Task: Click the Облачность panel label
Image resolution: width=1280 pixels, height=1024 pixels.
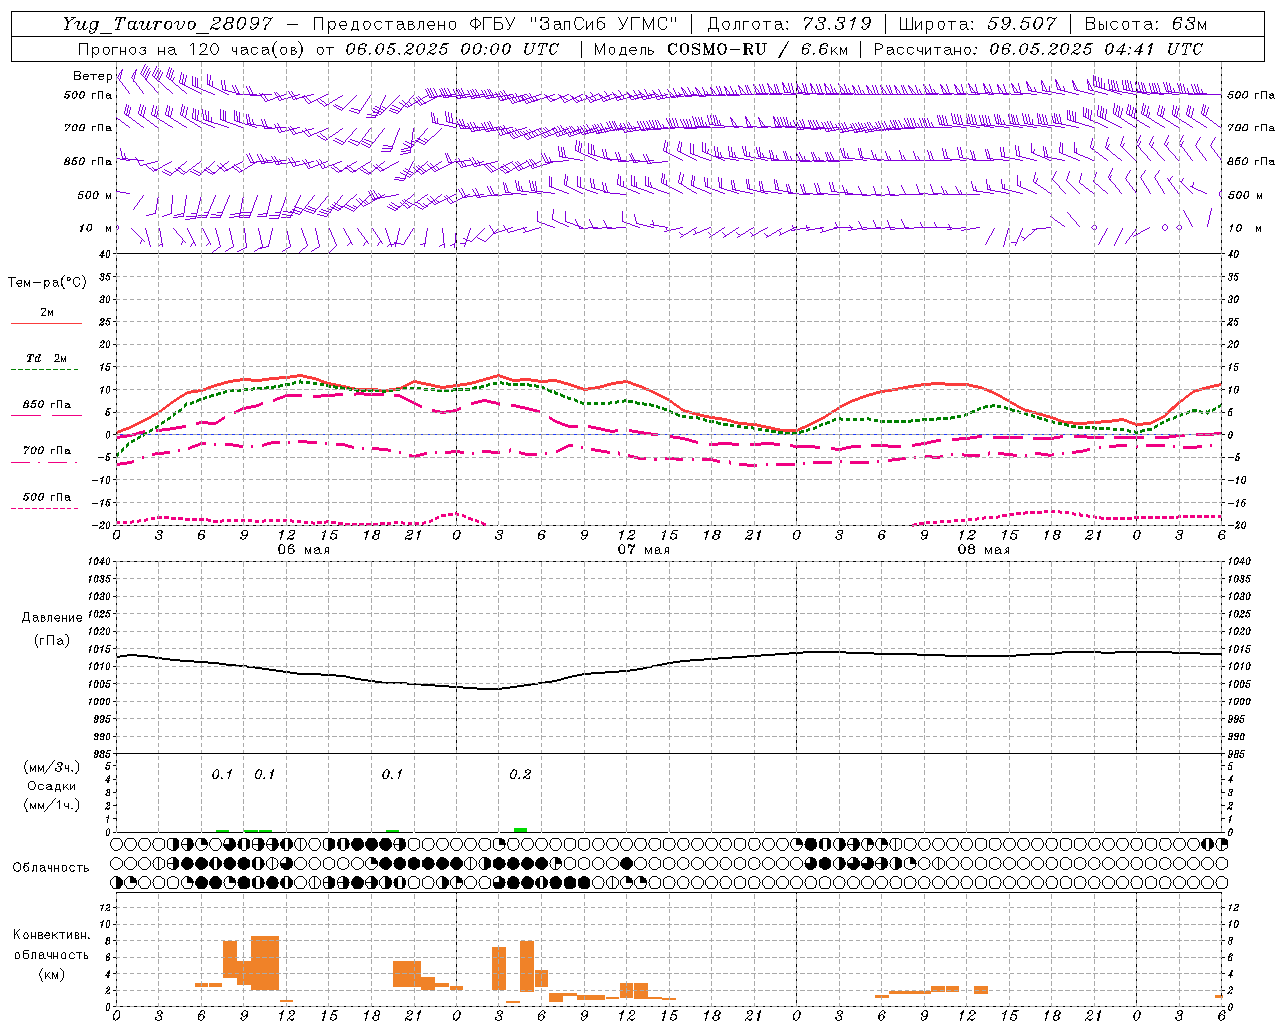Action: 51,868
